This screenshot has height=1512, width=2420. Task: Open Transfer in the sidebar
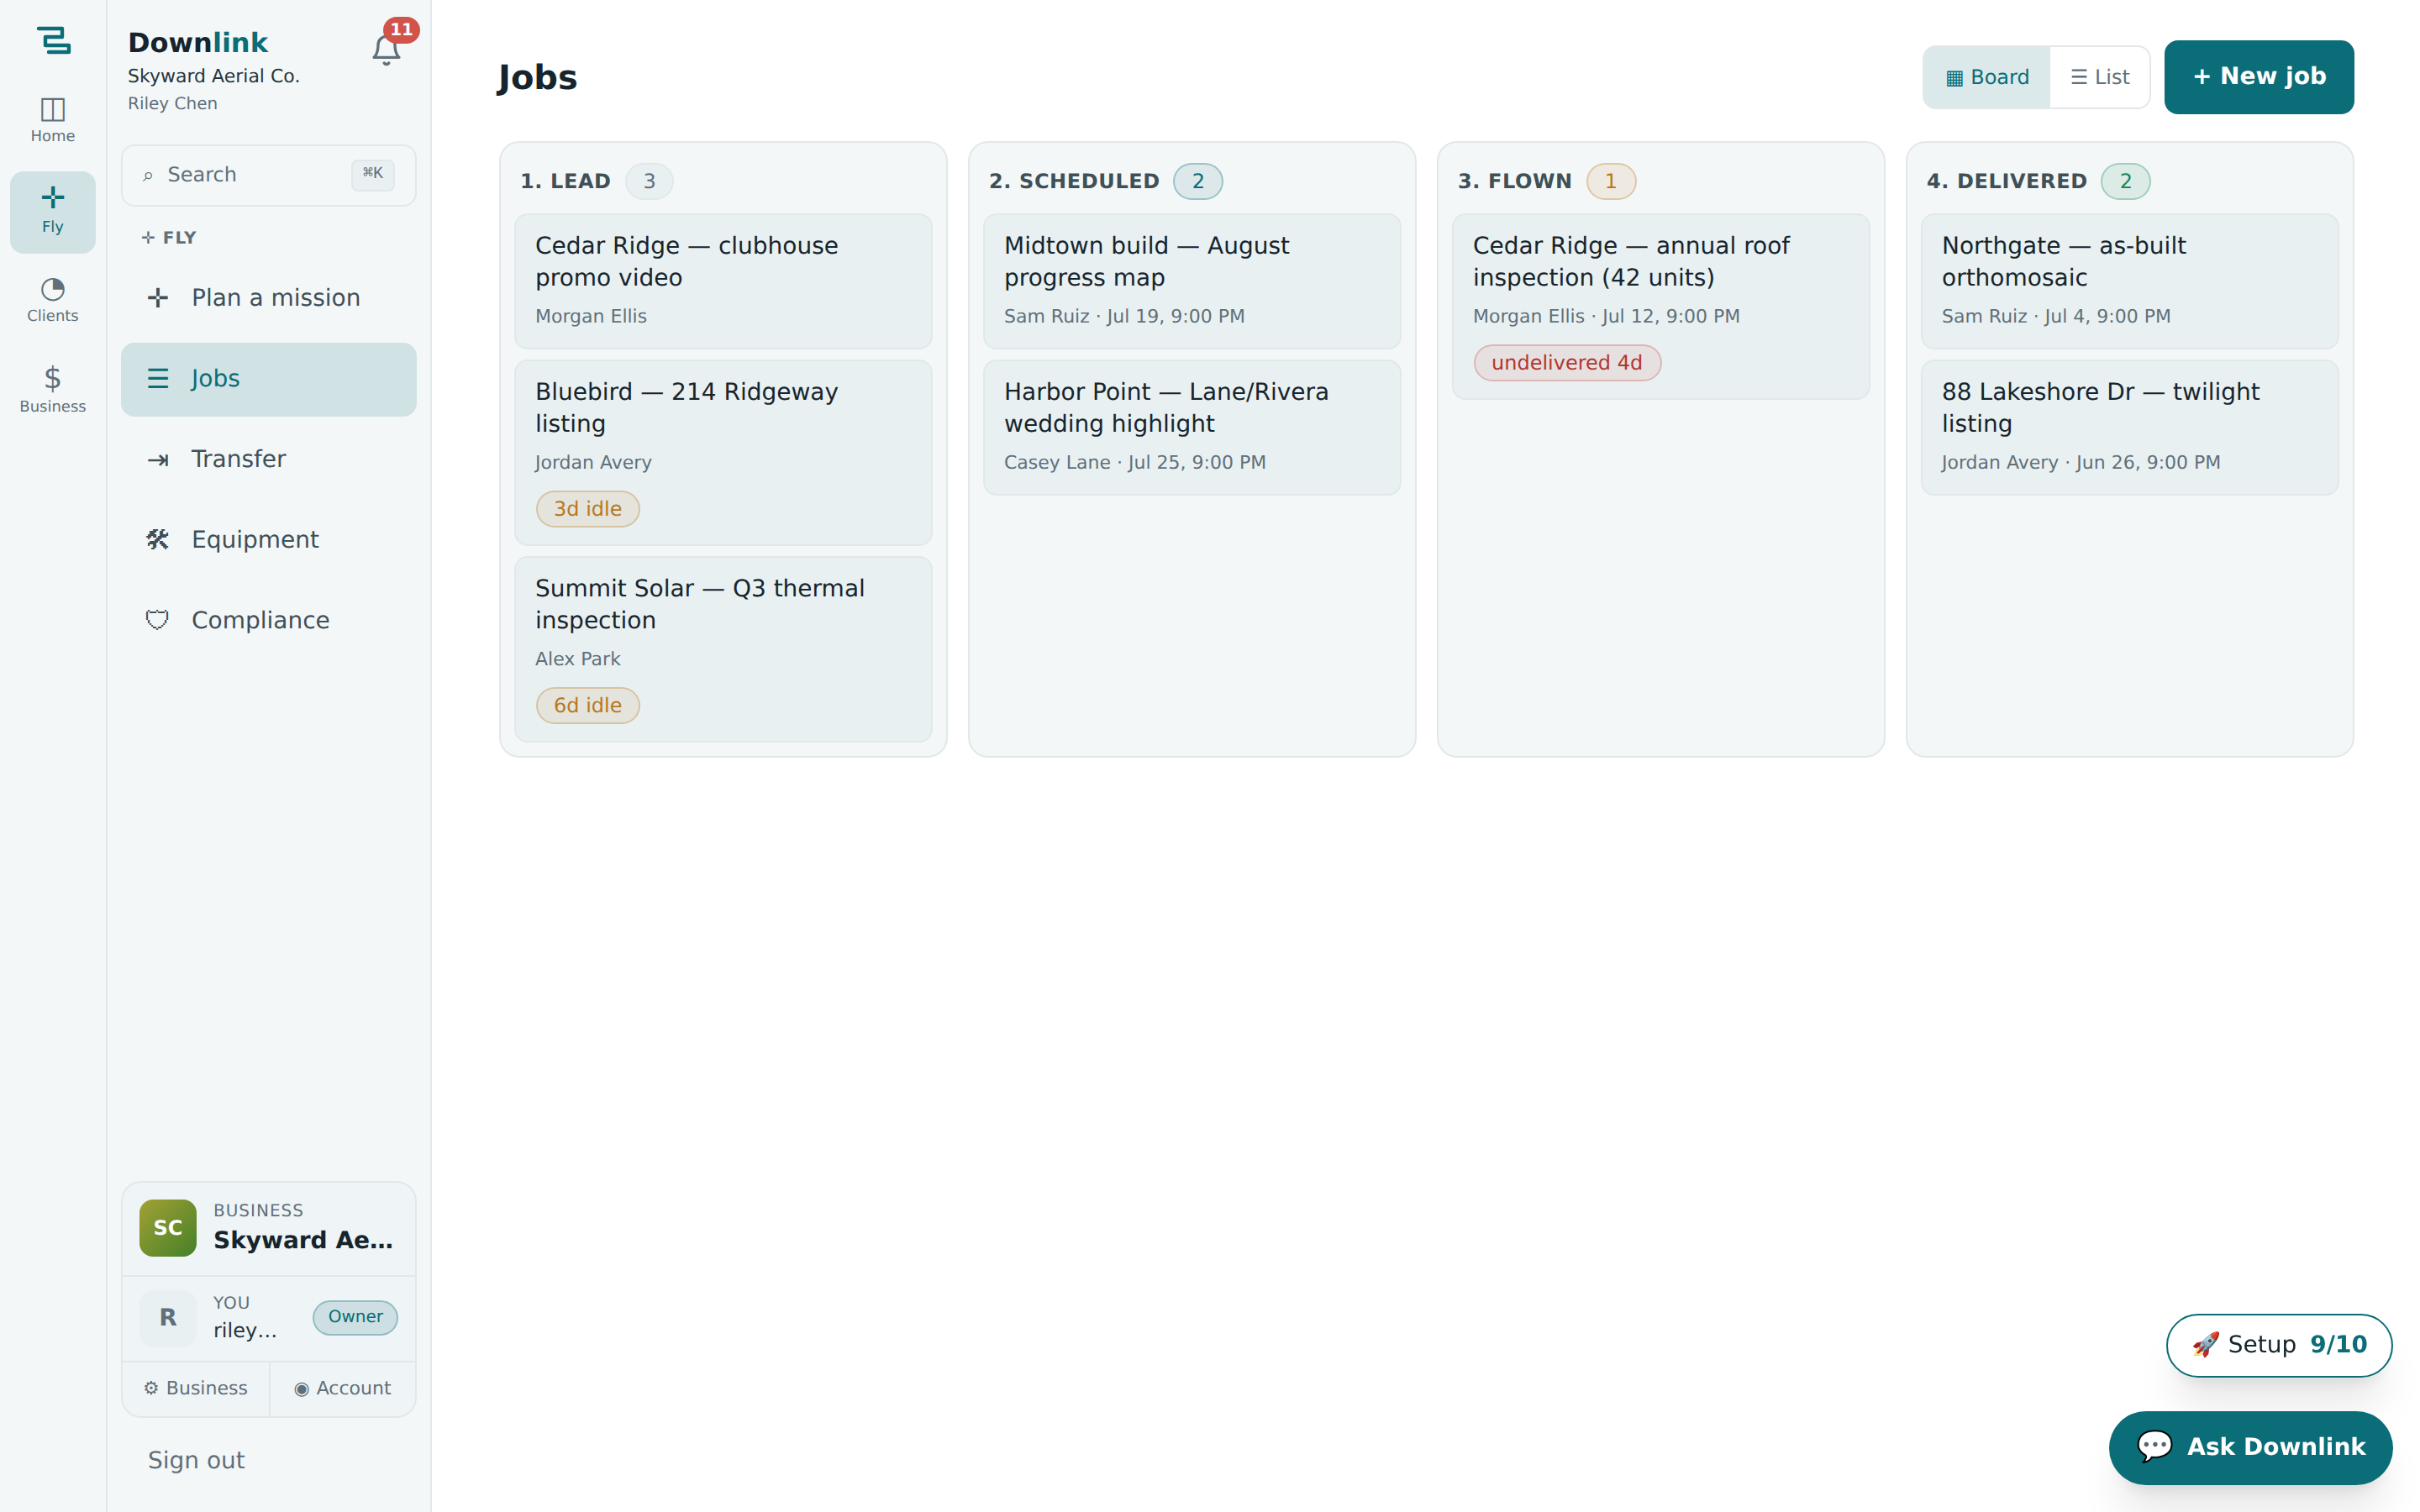[269, 459]
